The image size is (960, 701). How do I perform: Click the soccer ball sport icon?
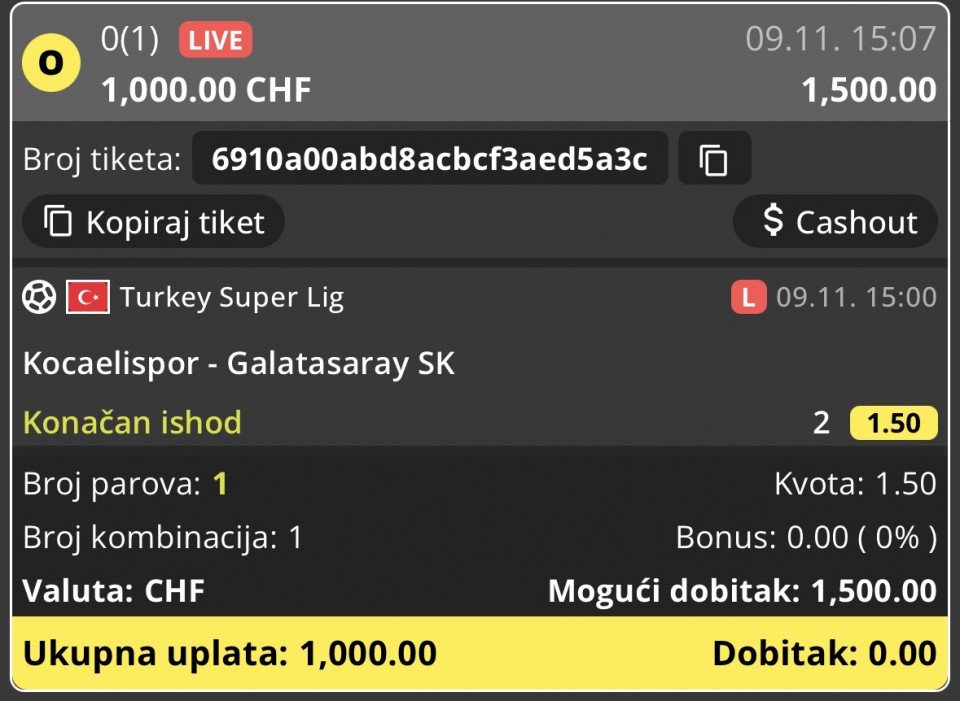point(39,297)
